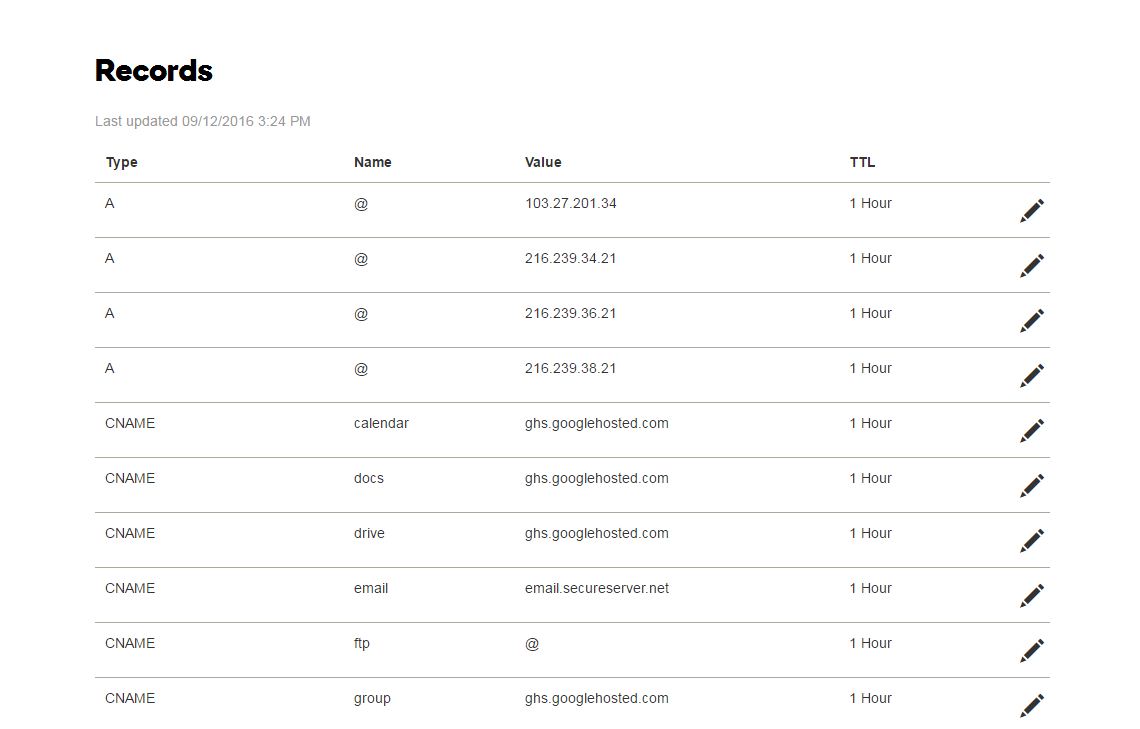Click ghs.googlehosted.com in drive row

pyautogui.click(x=597, y=534)
